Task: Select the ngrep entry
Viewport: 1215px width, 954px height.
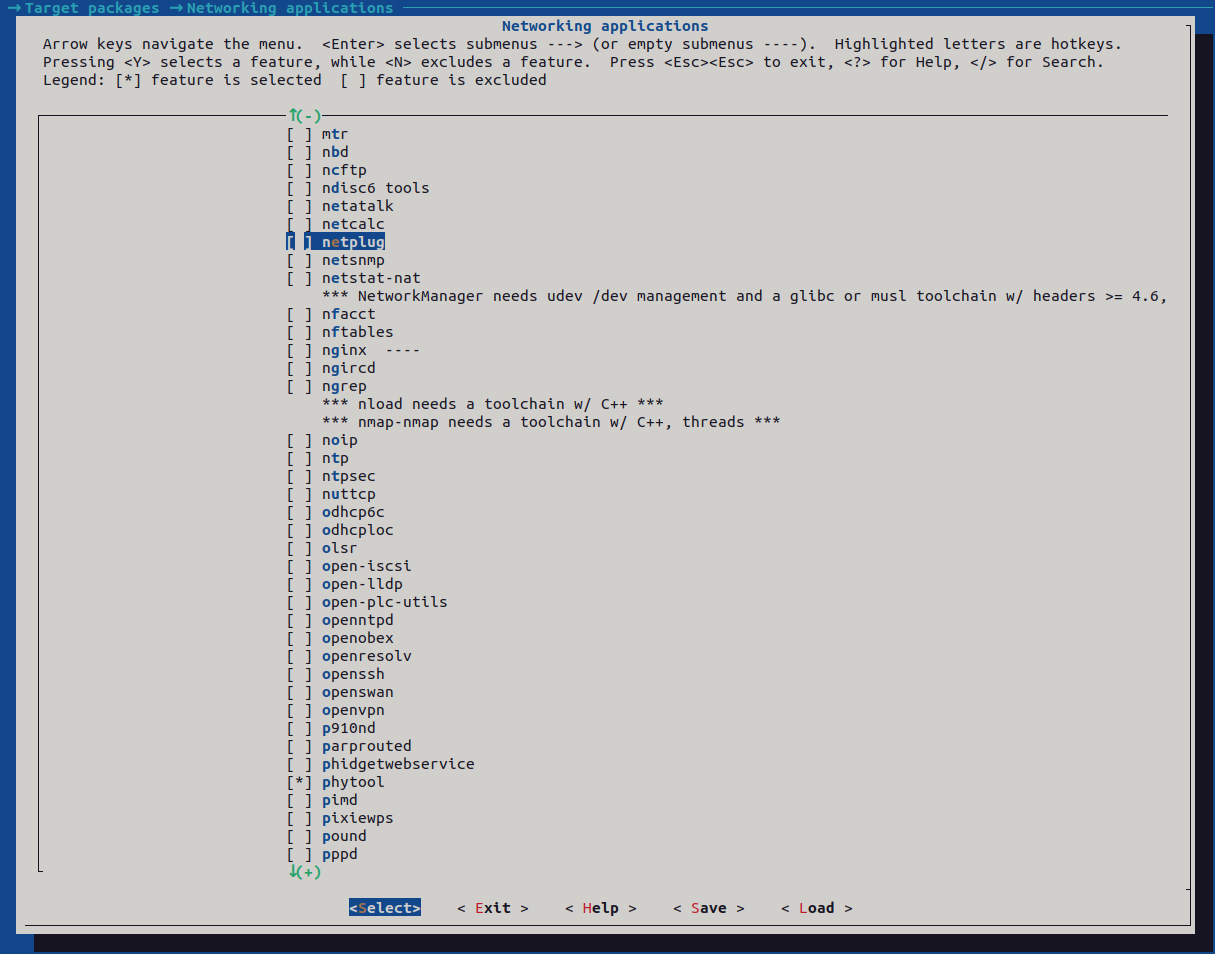Action: pyautogui.click(x=344, y=386)
